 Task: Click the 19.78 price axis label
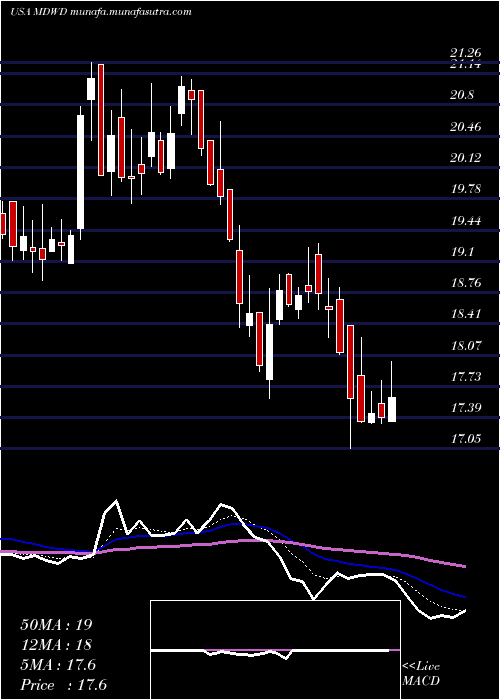pos(466,189)
